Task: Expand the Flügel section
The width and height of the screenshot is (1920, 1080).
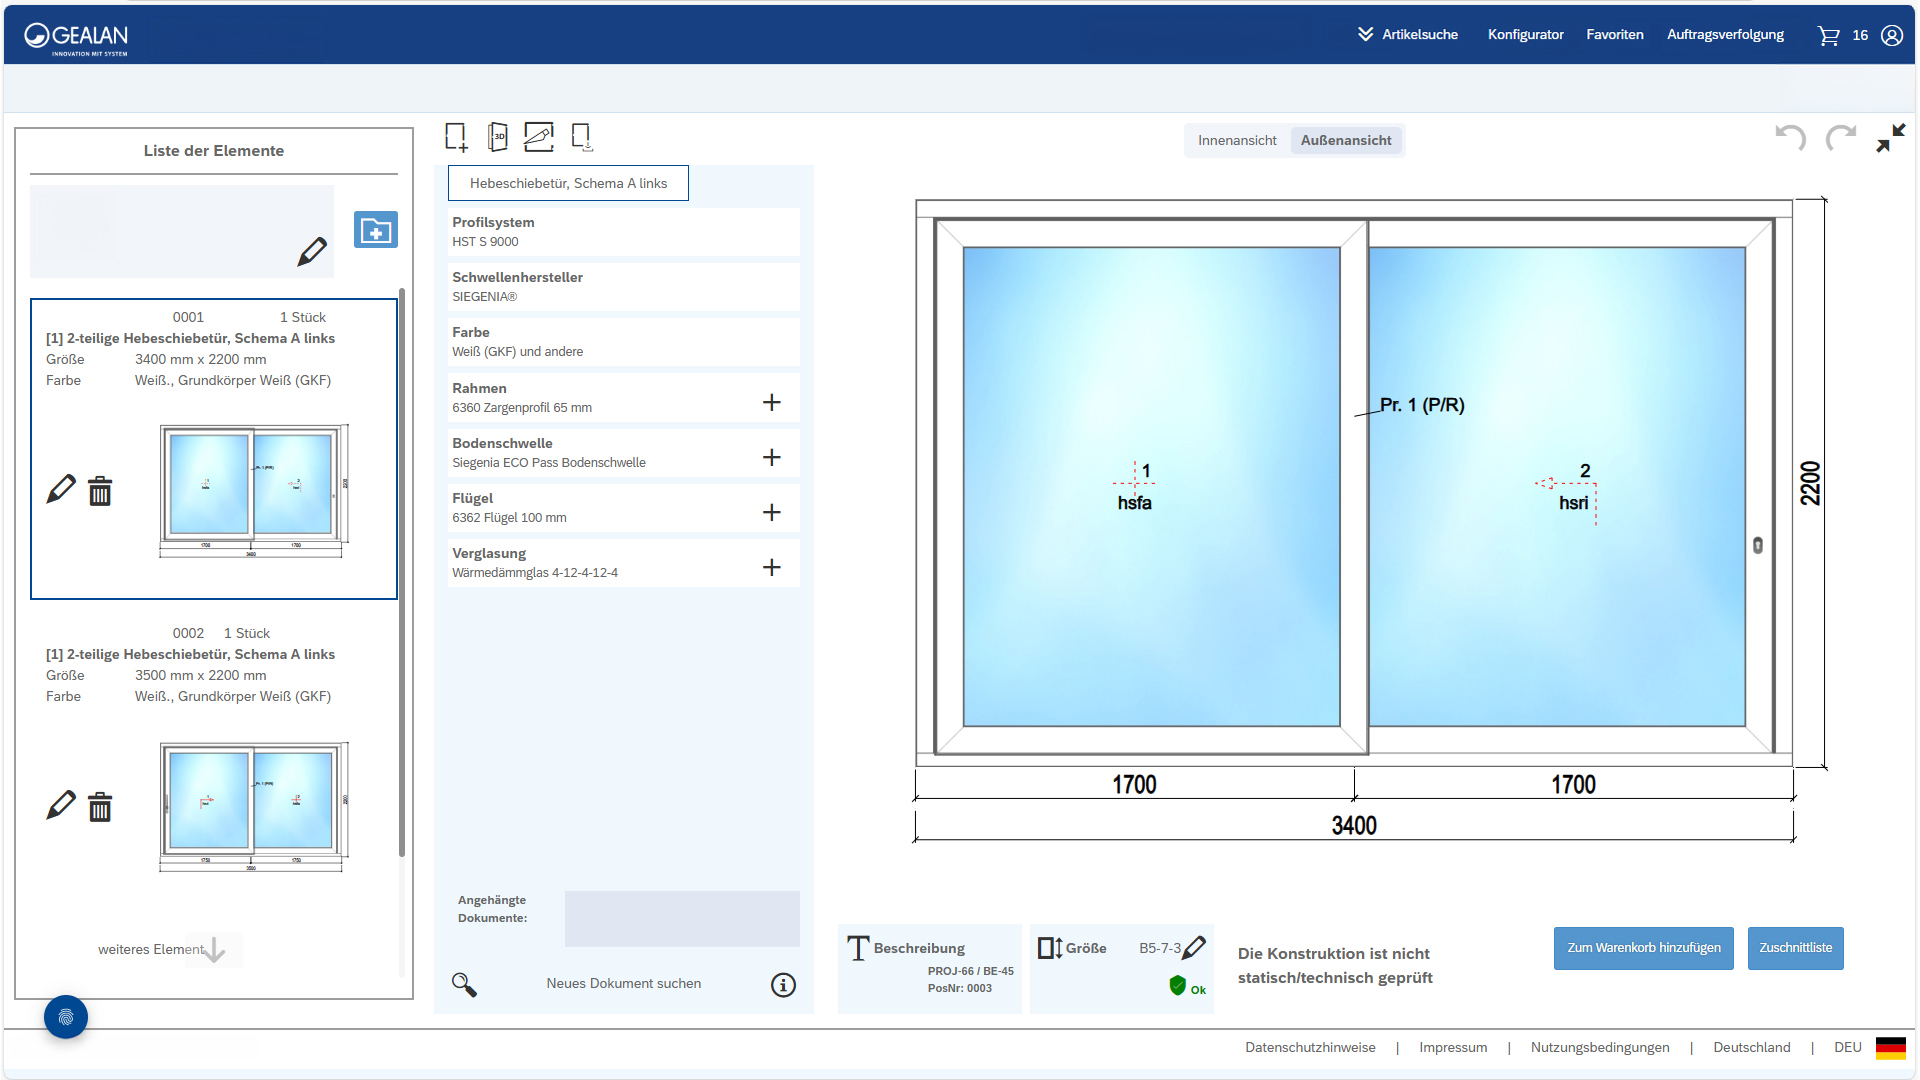Action: click(772, 512)
